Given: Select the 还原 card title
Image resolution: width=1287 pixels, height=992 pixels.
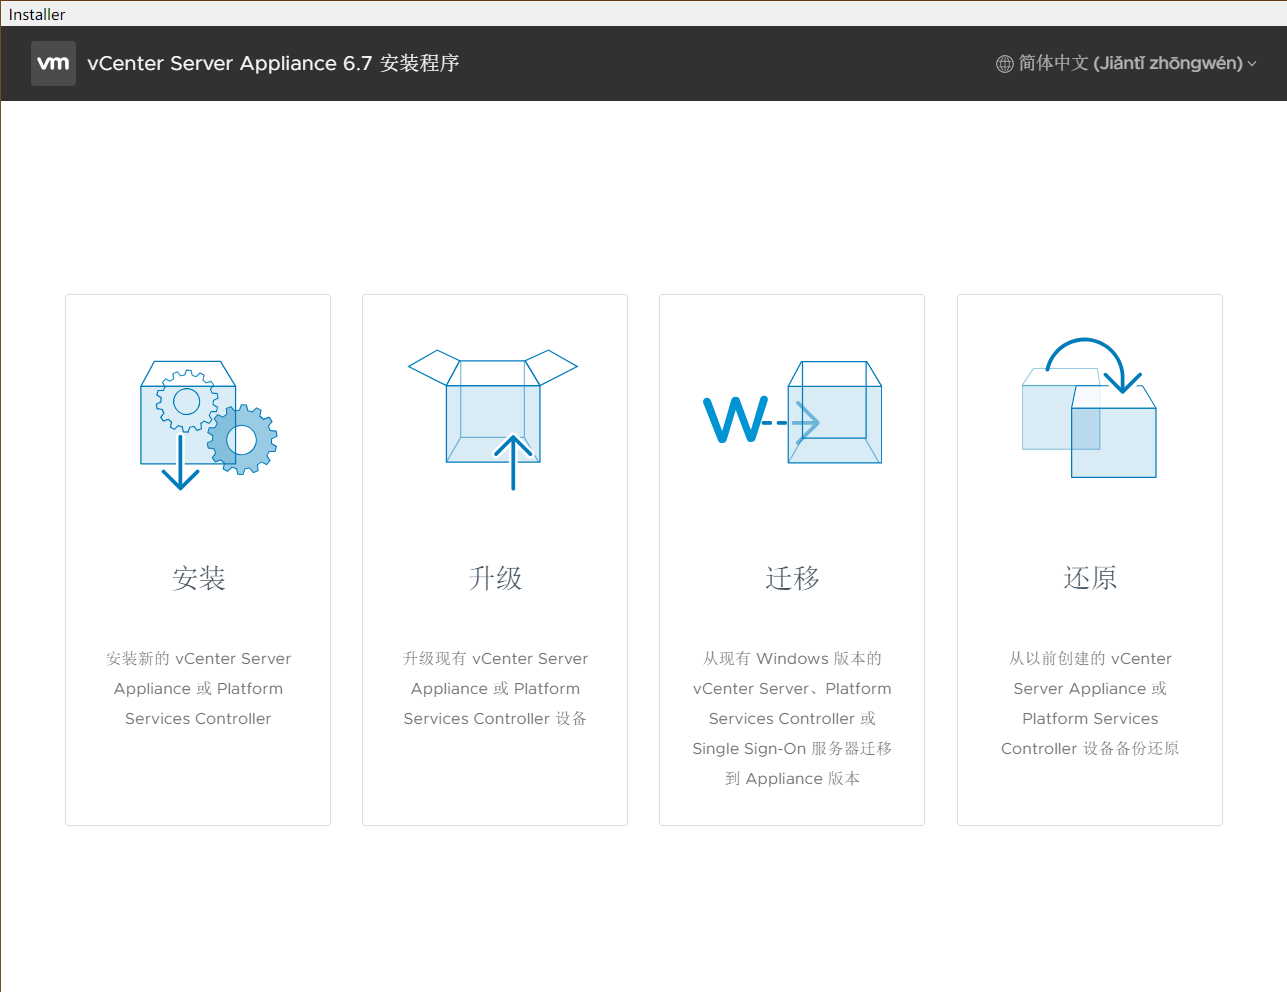Looking at the screenshot, I should click(x=1090, y=578).
